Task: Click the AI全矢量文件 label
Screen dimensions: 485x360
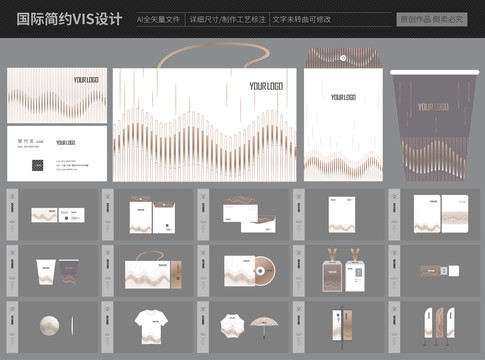Action: [158, 20]
